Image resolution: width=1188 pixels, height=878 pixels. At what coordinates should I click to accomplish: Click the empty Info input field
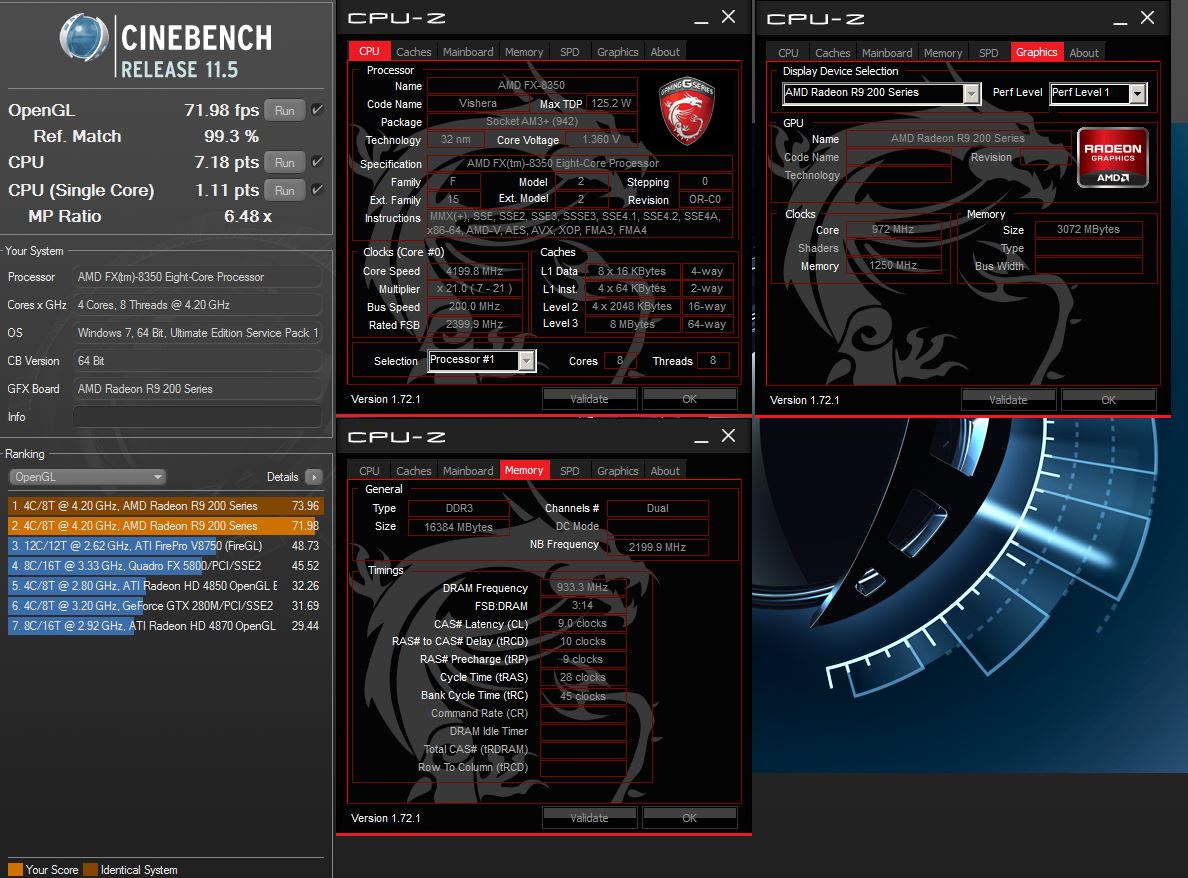[x=197, y=417]
